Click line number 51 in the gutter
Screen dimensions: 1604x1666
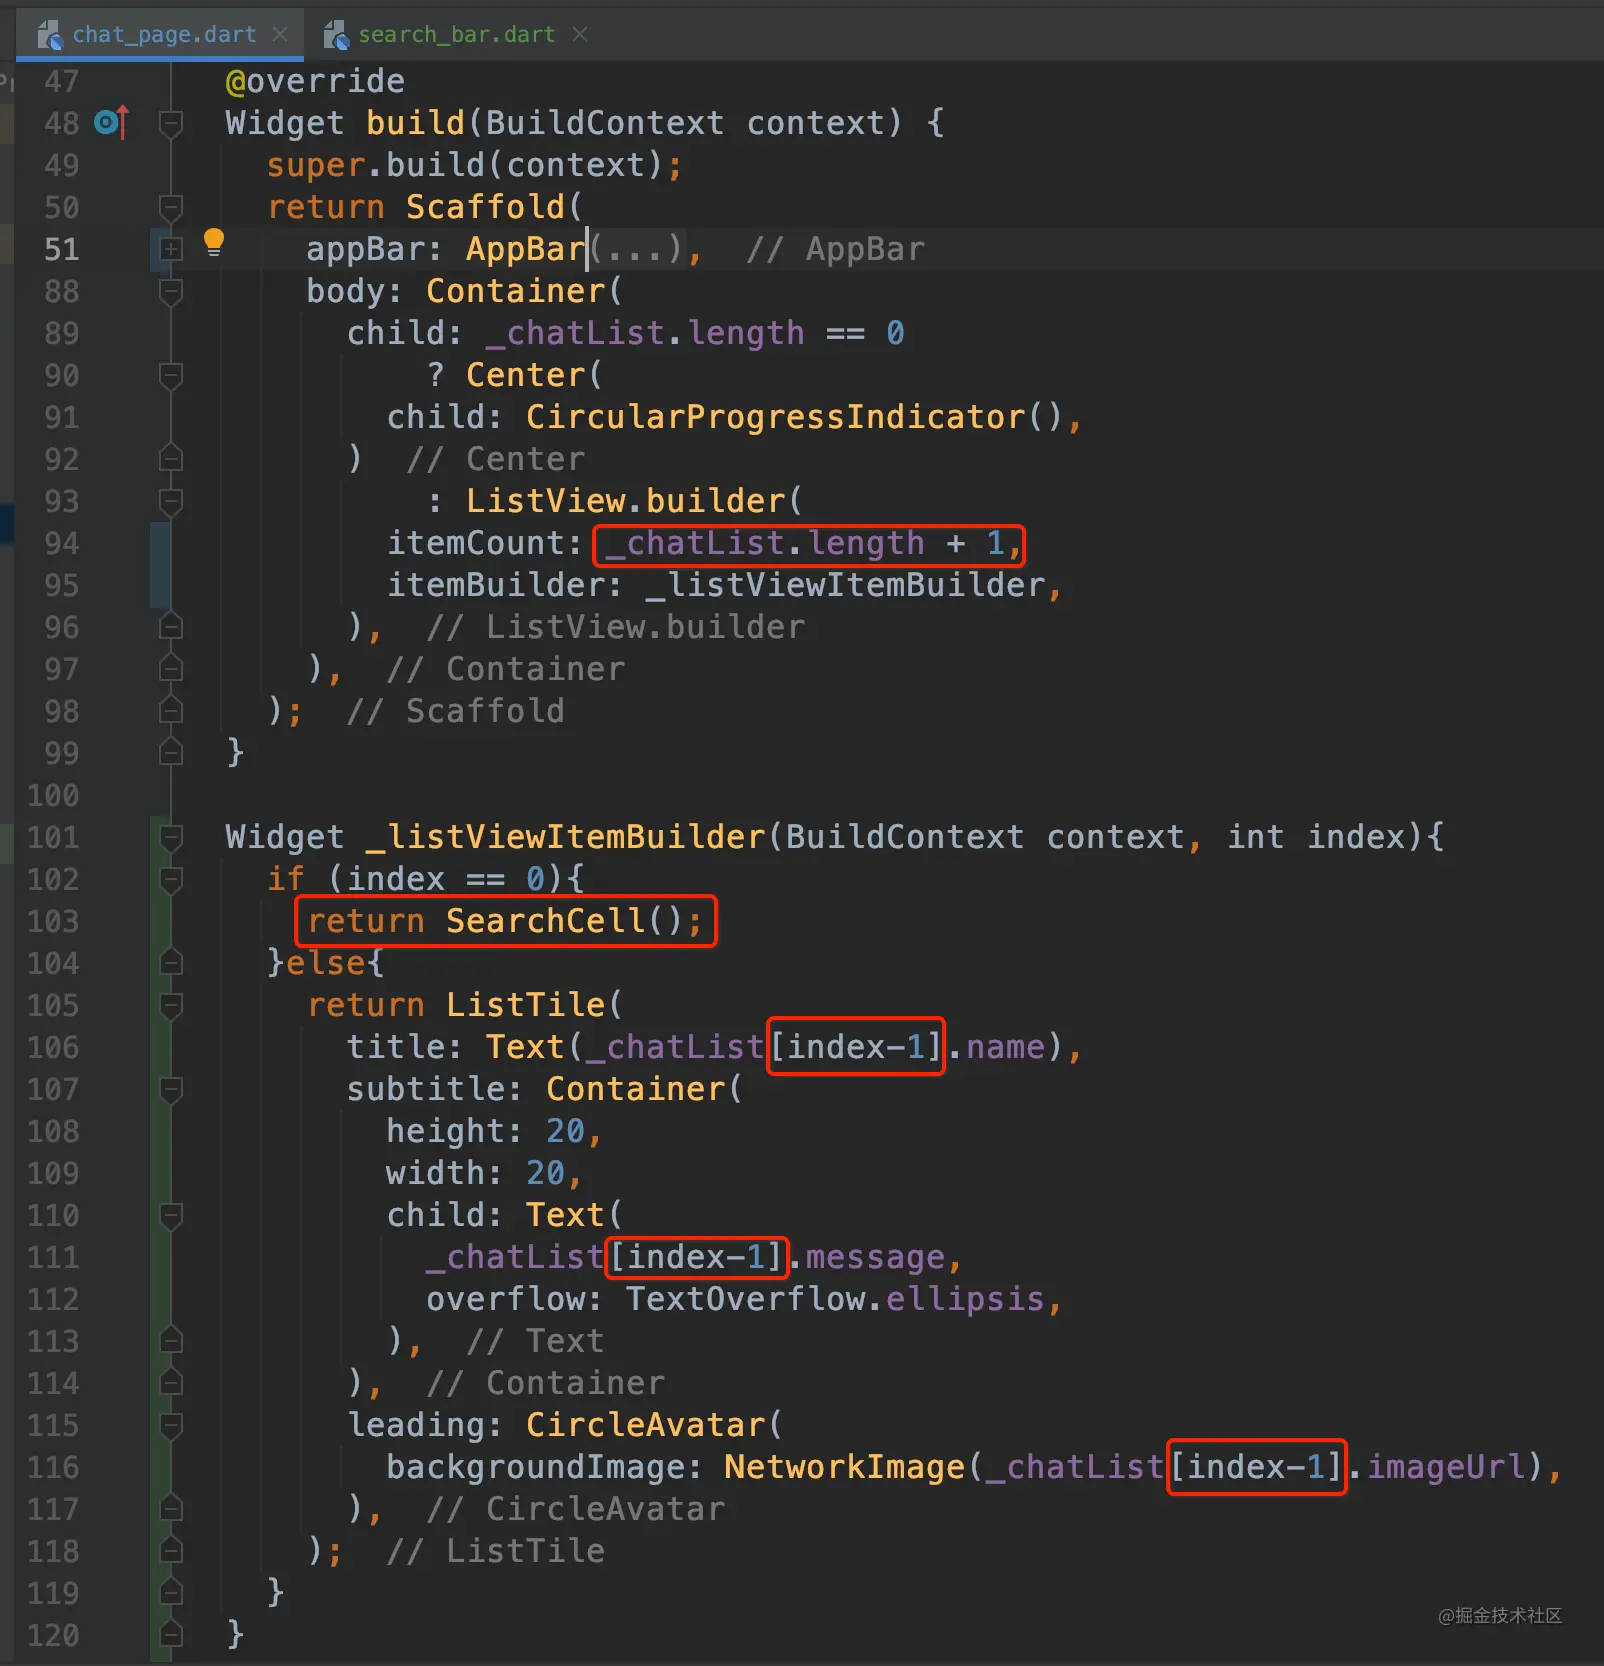(x=61, y=249)
